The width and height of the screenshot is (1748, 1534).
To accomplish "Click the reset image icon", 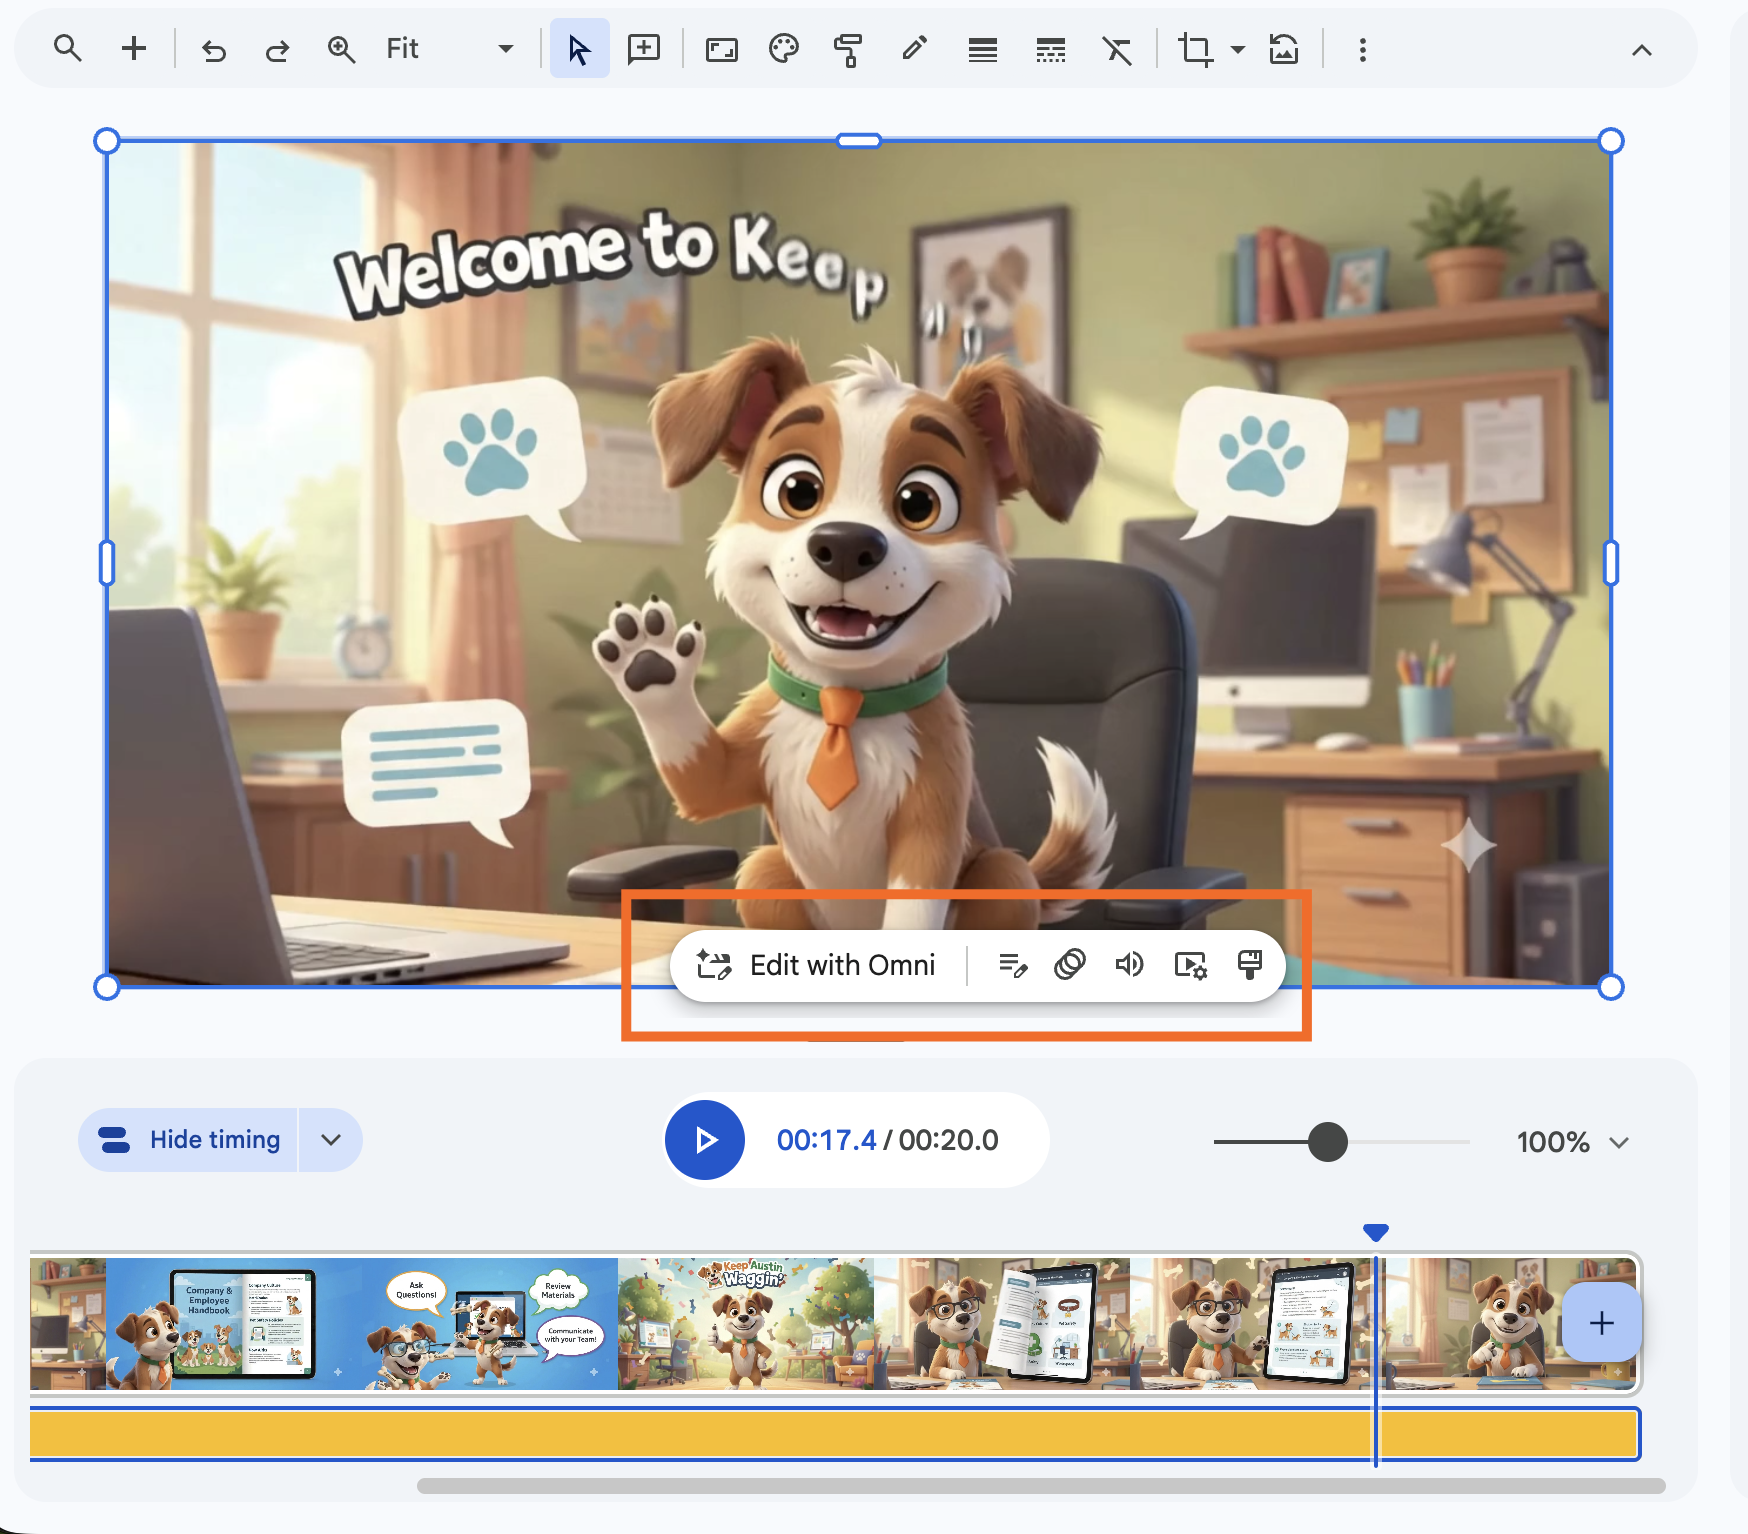I will tap(1284, 49).
